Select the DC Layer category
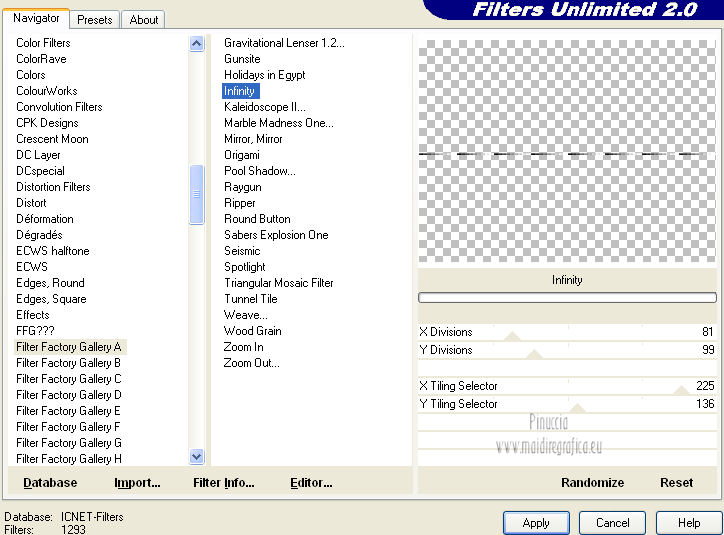The height and width of the screenshot is (535, 724). tap(38, 155)
